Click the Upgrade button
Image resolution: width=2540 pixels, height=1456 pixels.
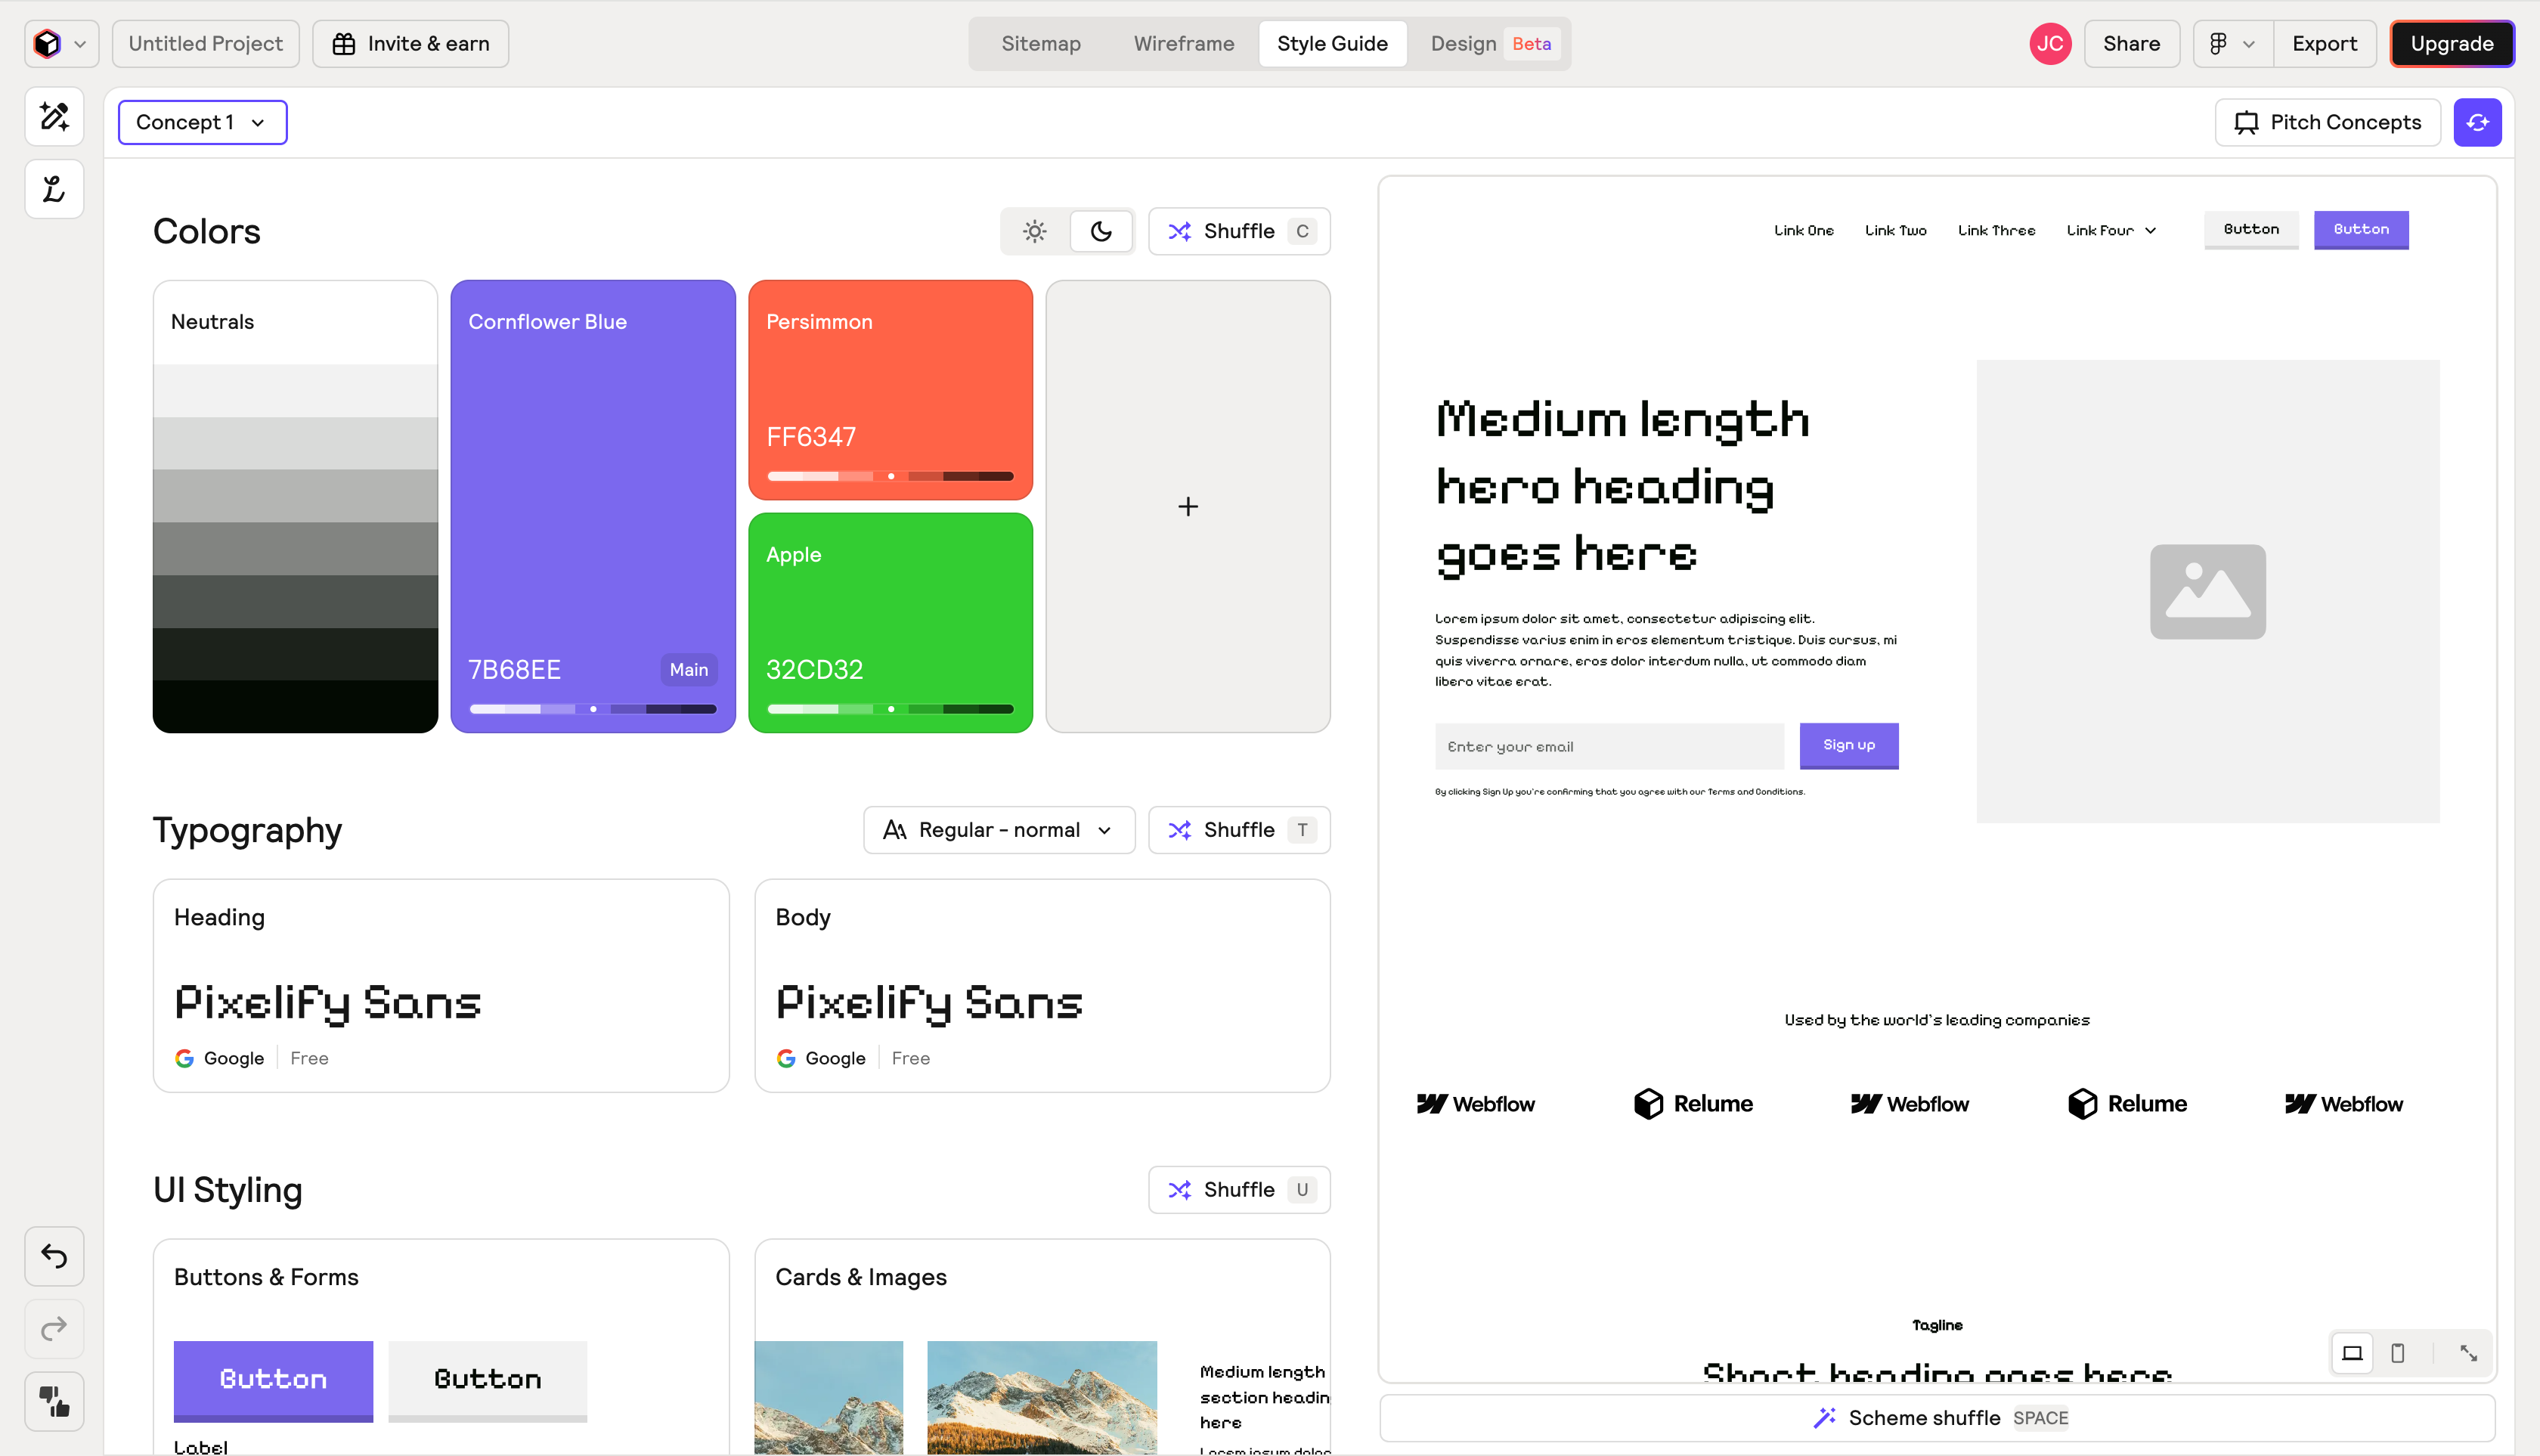(x=2451, y=44)
